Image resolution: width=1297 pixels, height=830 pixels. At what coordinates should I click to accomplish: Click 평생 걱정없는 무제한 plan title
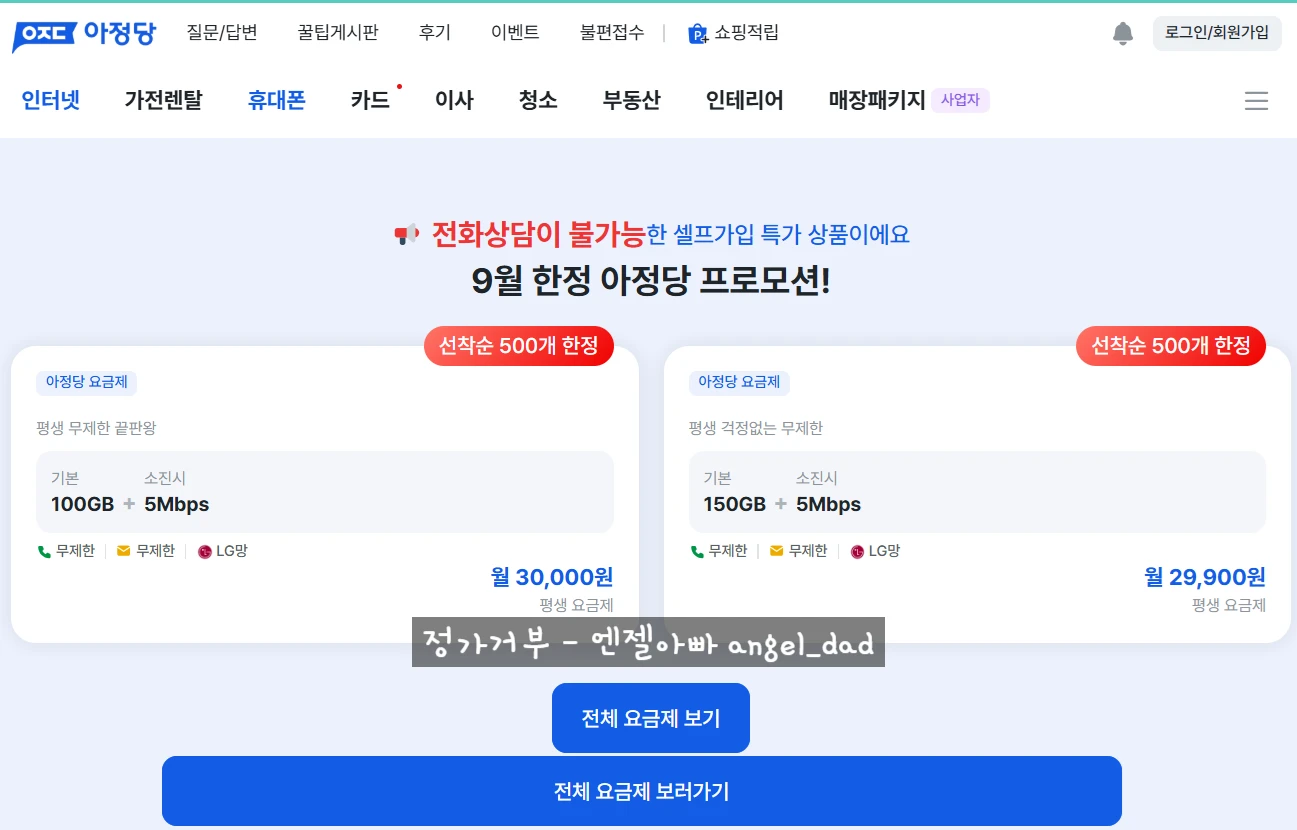coord(756,428)
